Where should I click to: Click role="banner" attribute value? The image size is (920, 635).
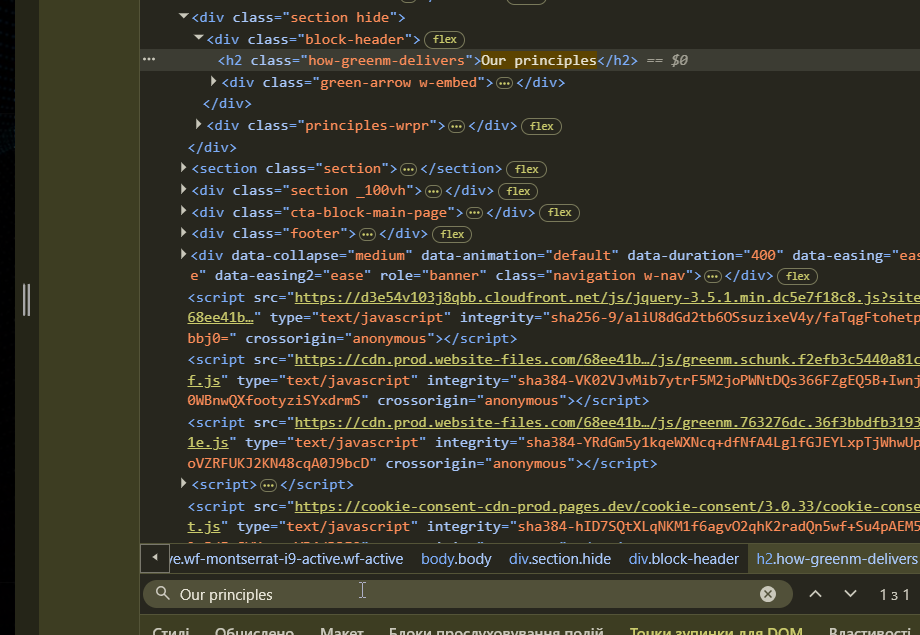[x=454, y=276]
